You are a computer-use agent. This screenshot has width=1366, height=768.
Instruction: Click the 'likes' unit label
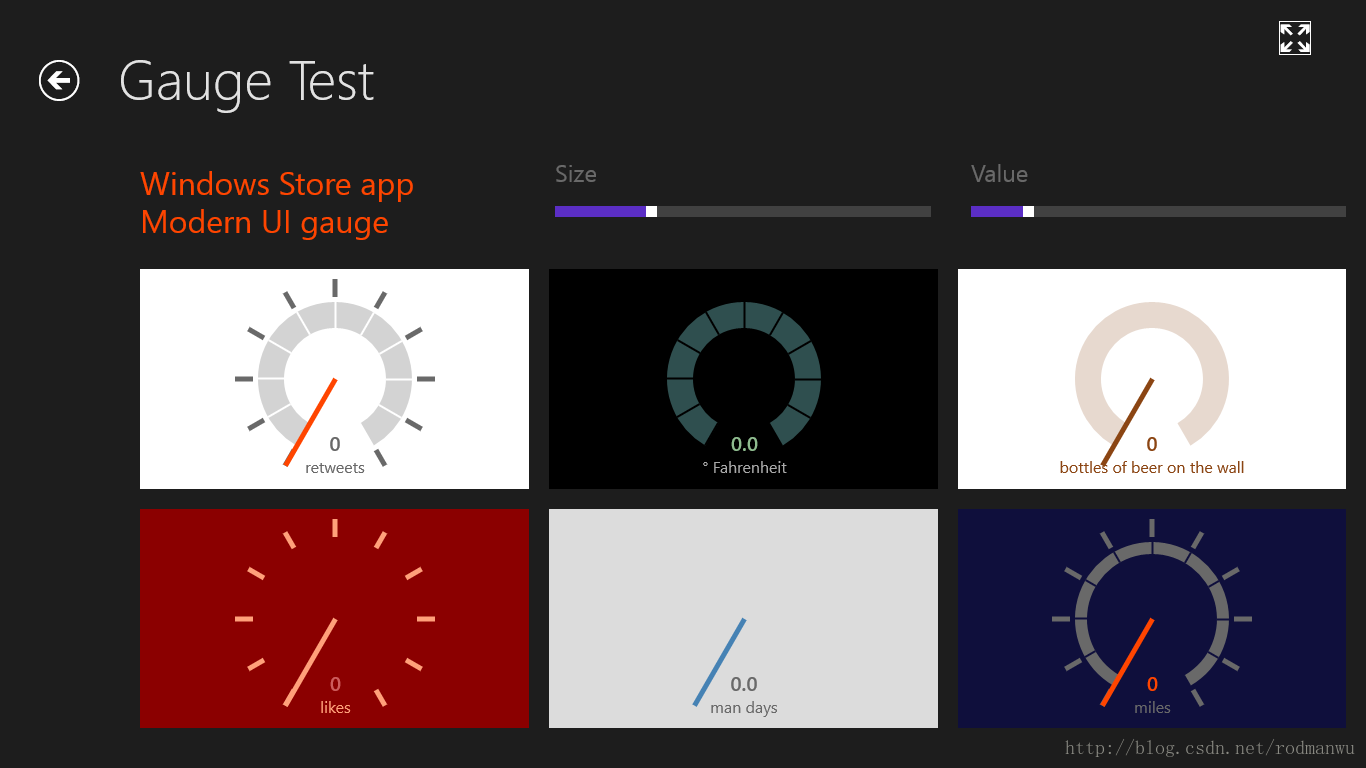pos(335,707)
